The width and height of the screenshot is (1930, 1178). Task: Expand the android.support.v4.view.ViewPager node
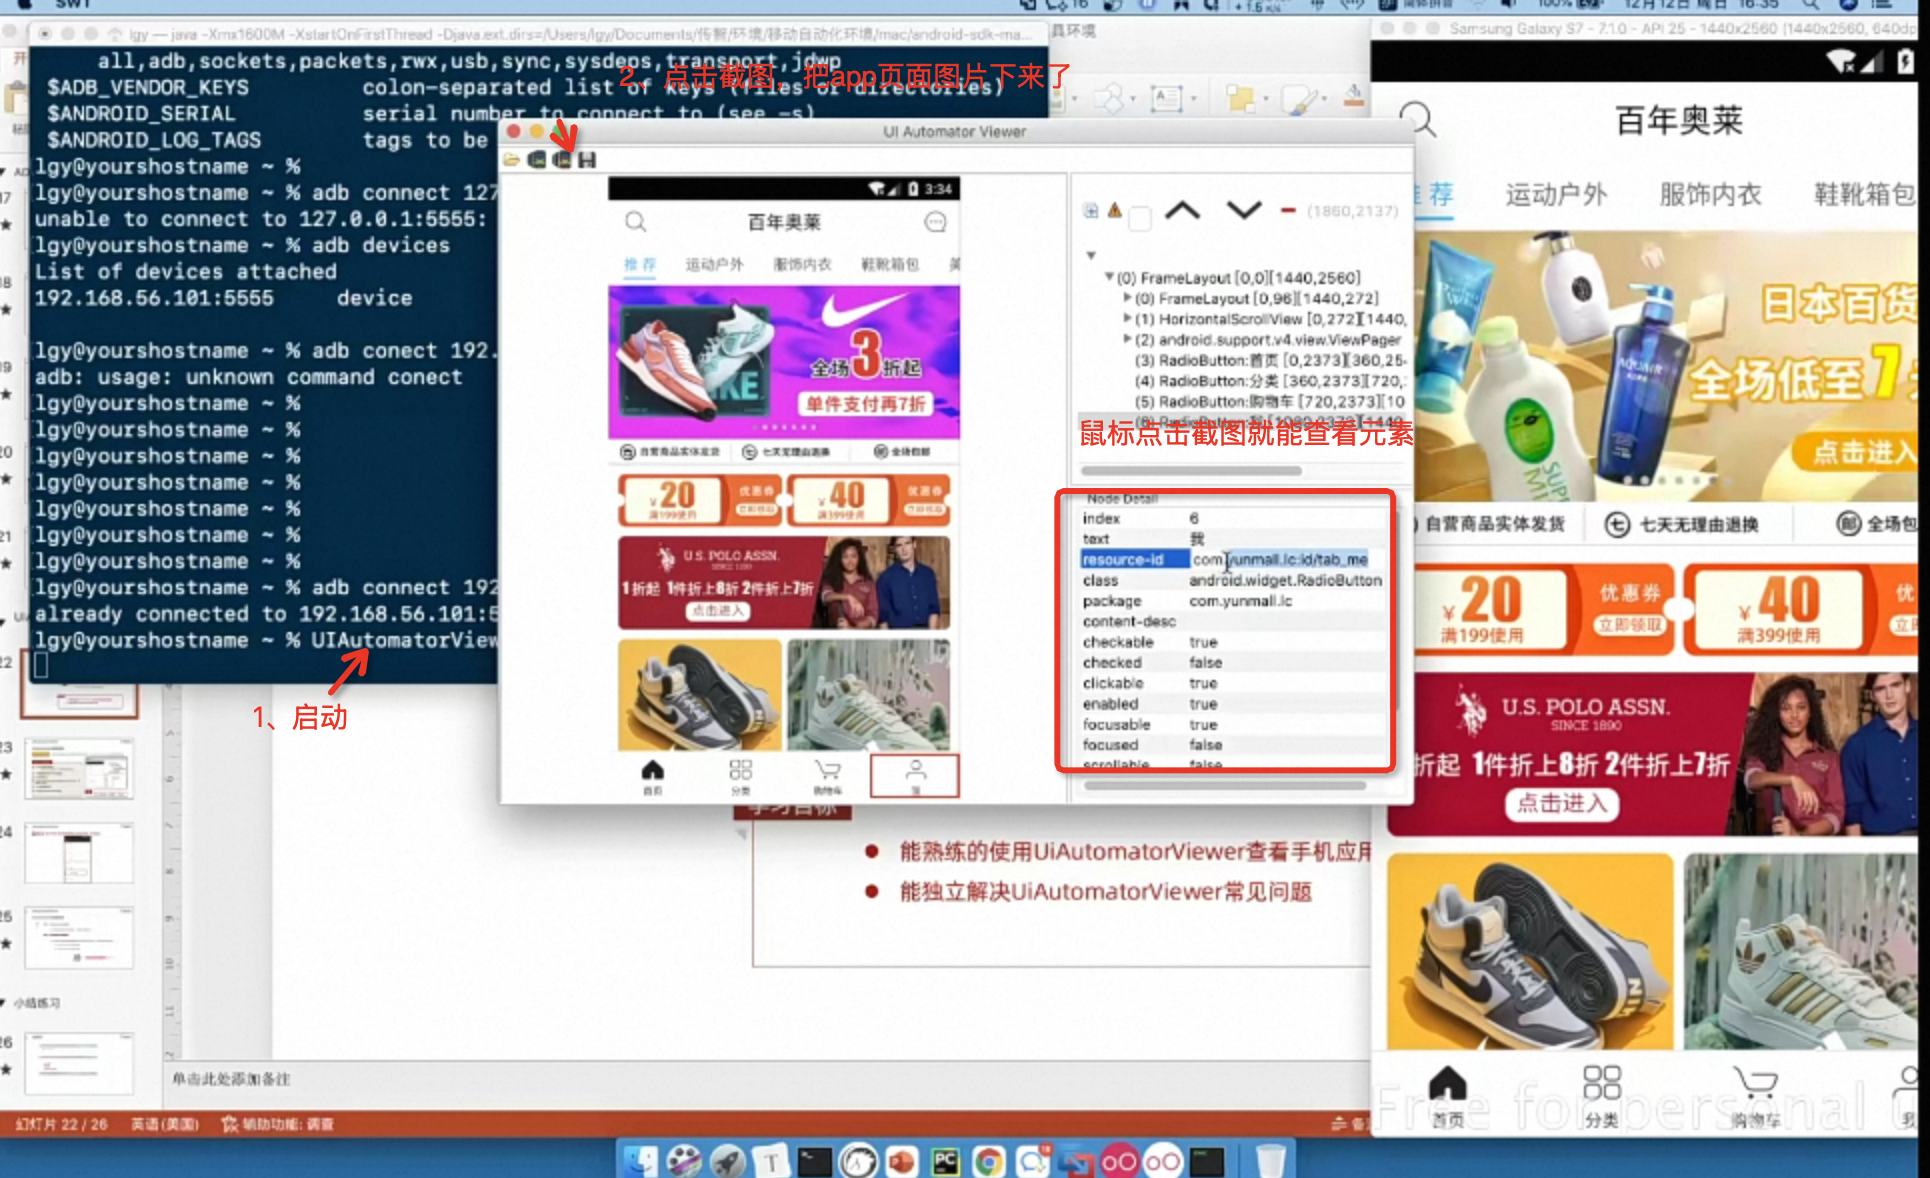[1127, 340]
